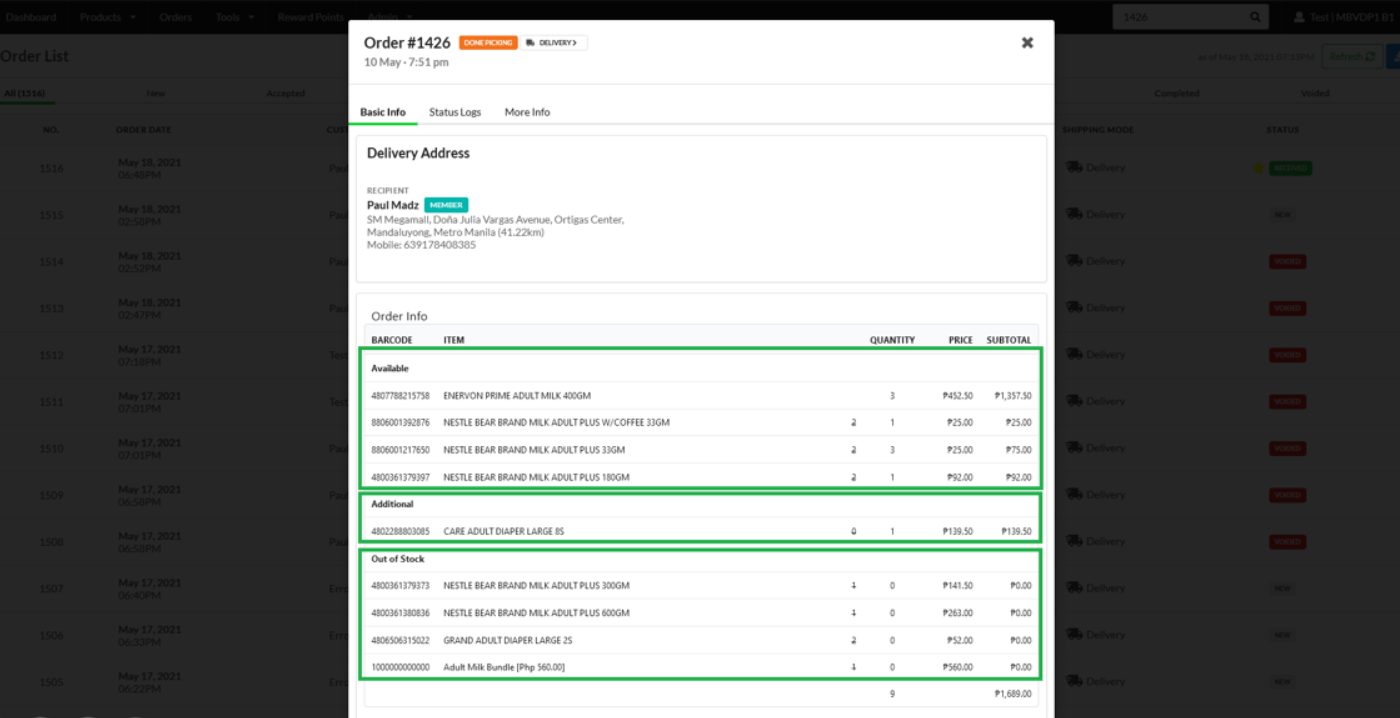
Task: Click the search magnifier icon
Action: click(x=1255, y=17)
